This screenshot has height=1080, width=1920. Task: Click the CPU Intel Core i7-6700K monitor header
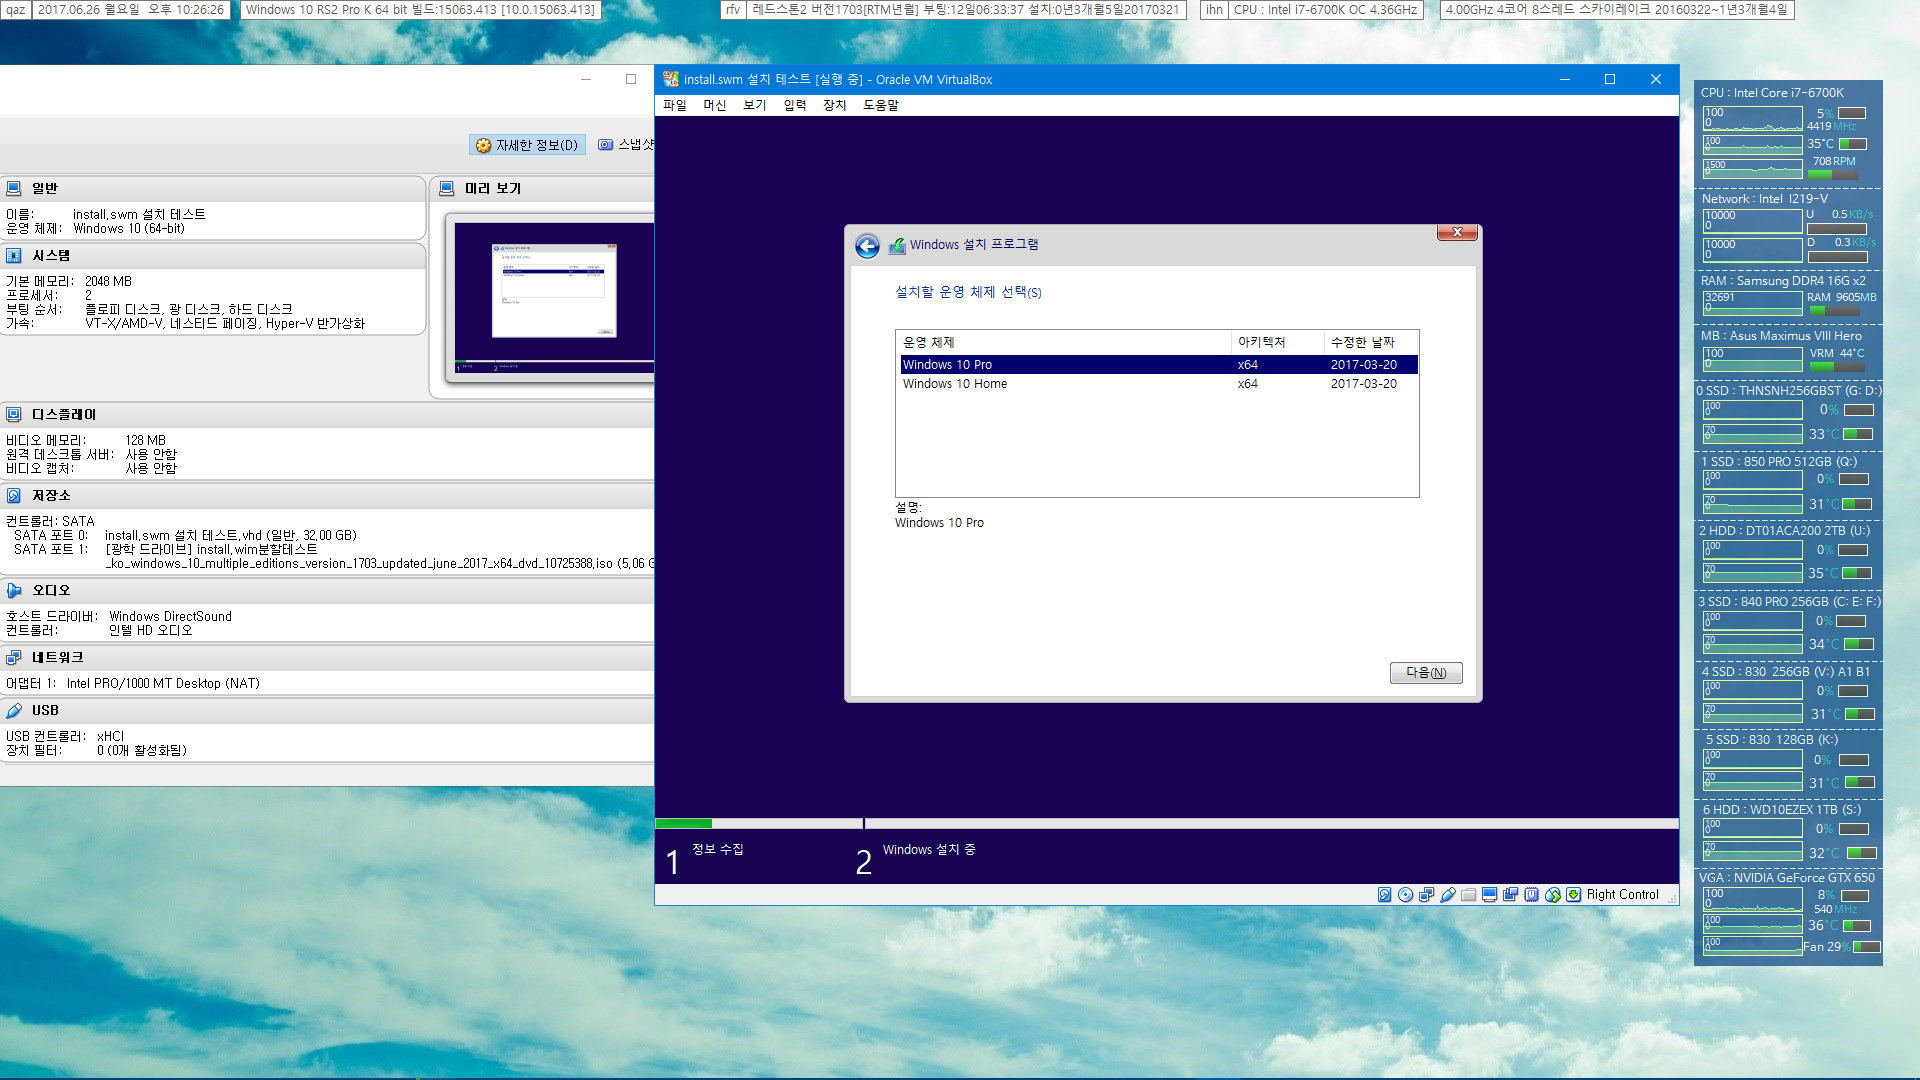point(1772,93)
